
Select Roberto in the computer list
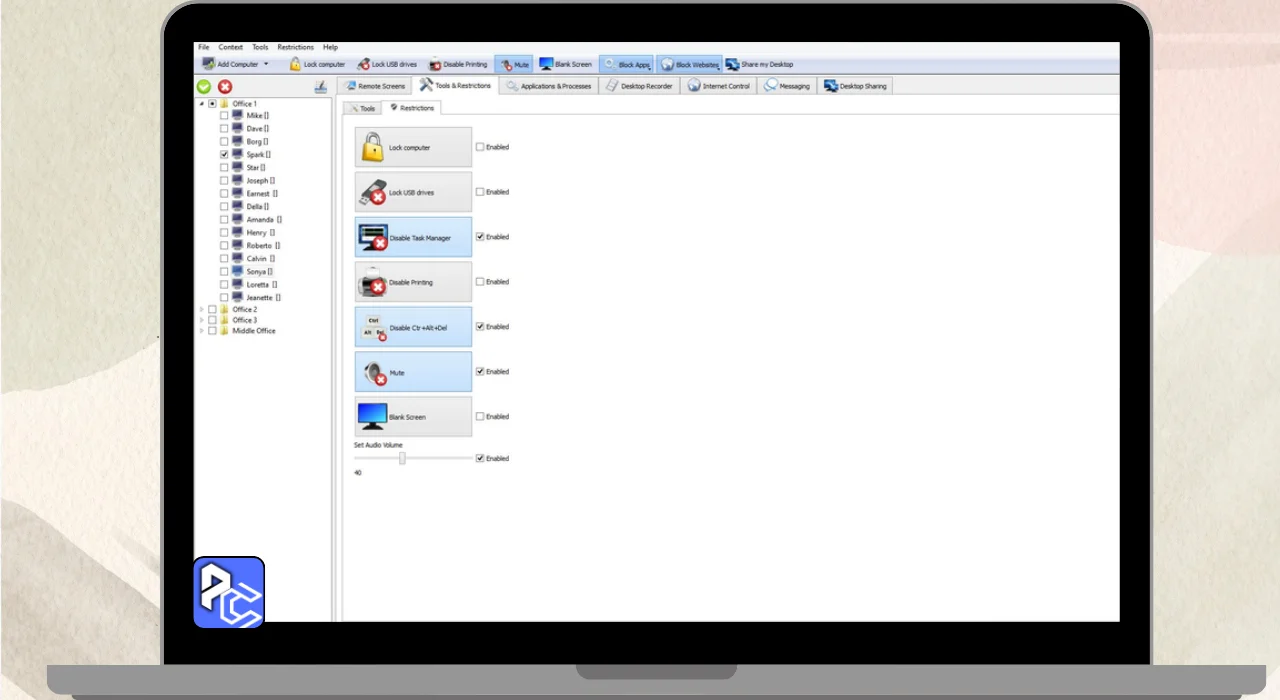coord(263,245)
